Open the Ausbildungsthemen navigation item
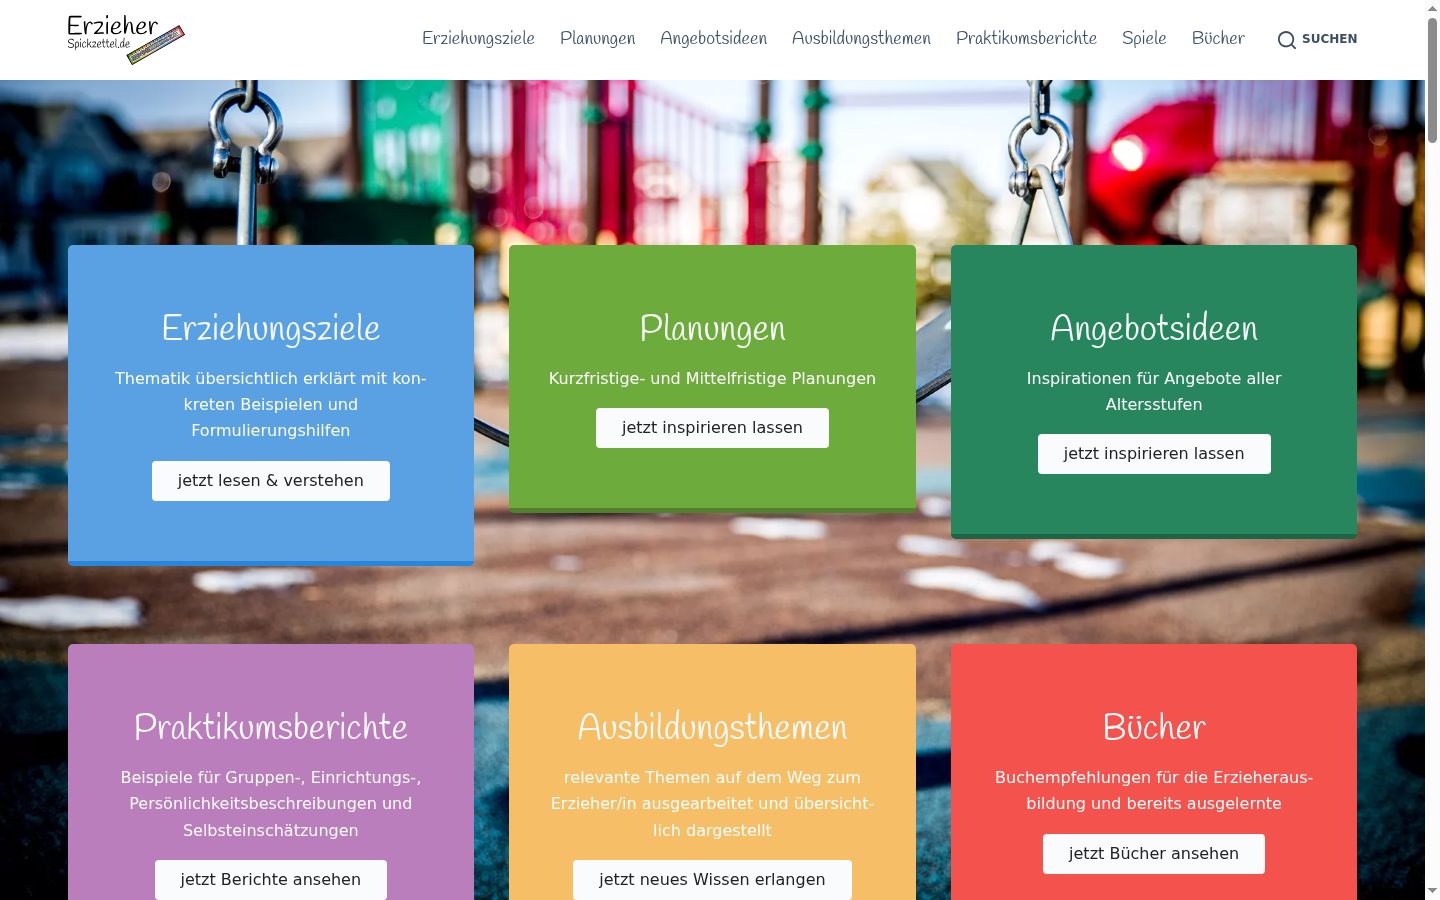This screenshot has width=1440, height=900. [x=861, y=38]
